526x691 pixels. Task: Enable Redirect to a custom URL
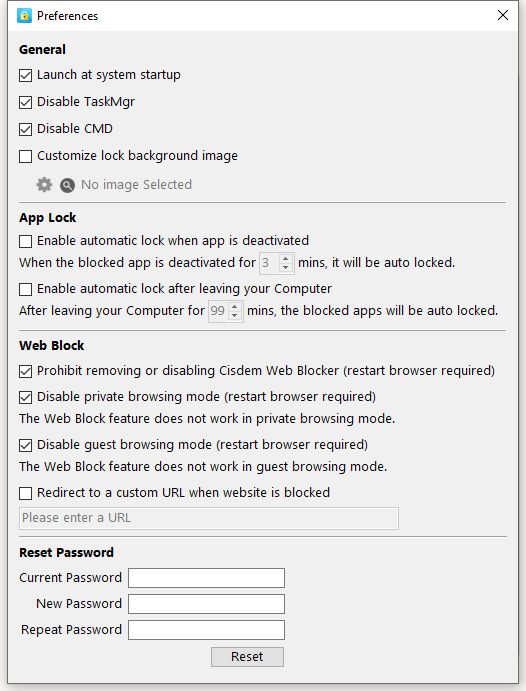tap(26, 494)
